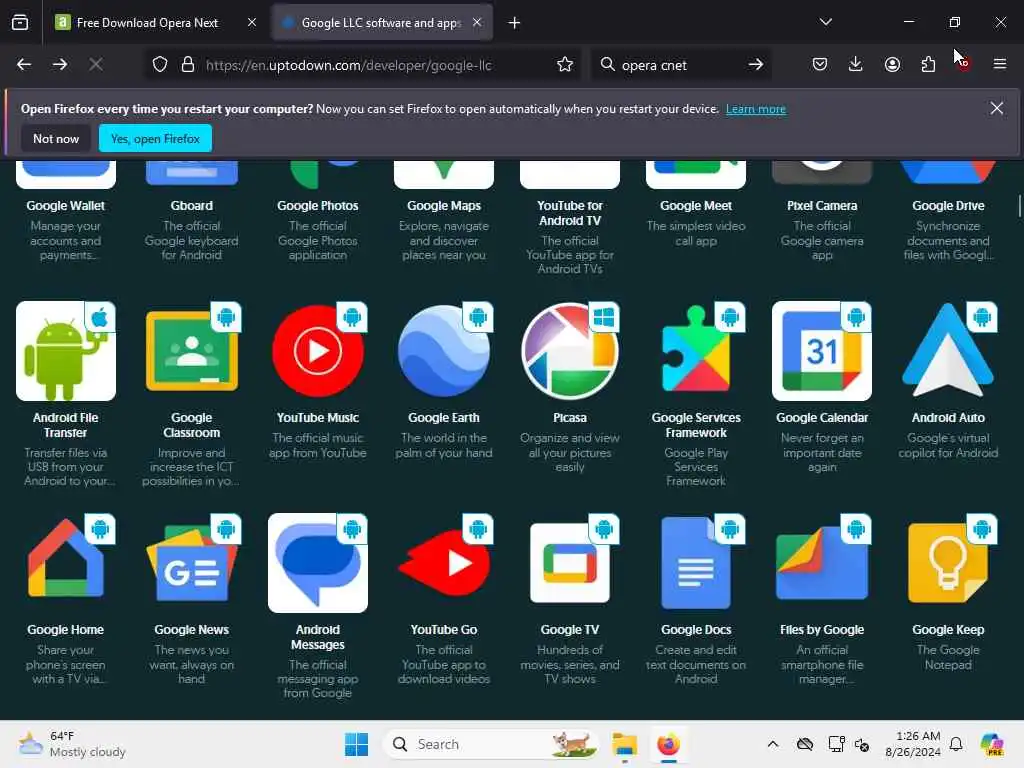This screenshot has height=768, width=1024.
Task: Open the Files by Google app icon
Action: tap(822, 563)
